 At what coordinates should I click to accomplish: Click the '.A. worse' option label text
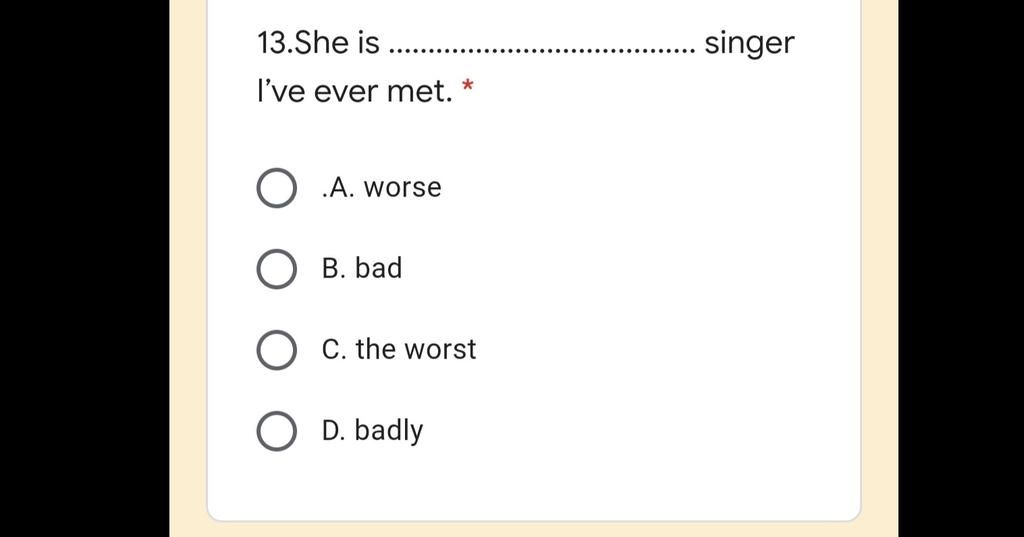click(x=381, y=187)
